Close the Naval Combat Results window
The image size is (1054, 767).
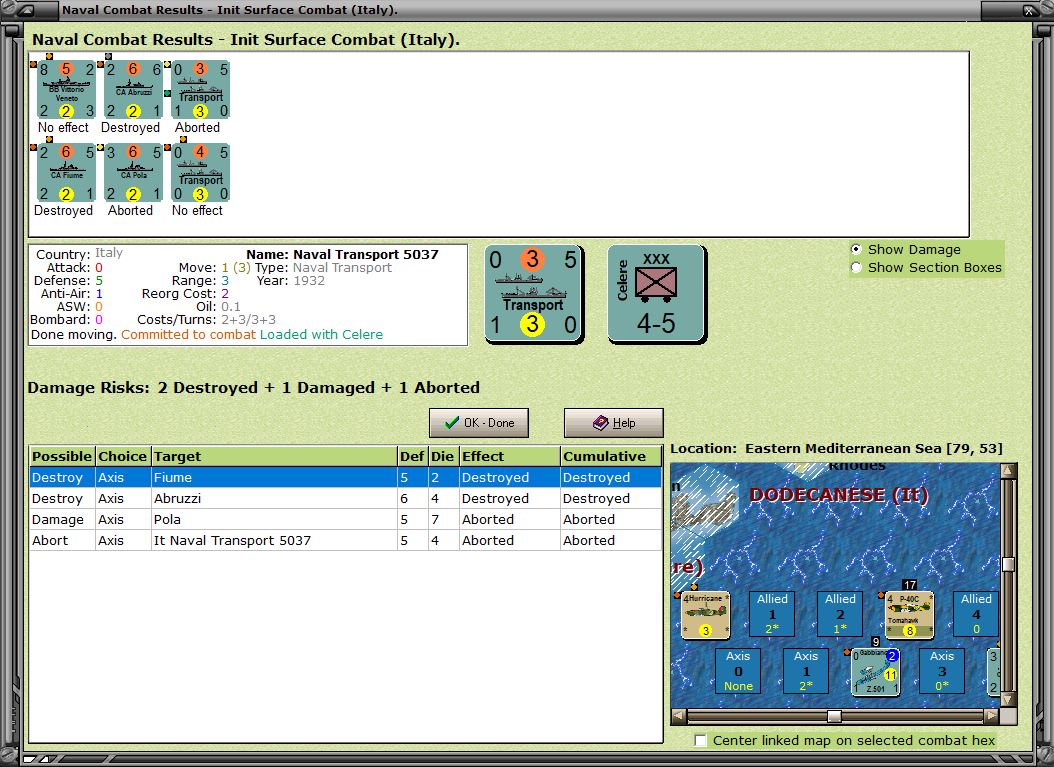[x=1029, y=10]
